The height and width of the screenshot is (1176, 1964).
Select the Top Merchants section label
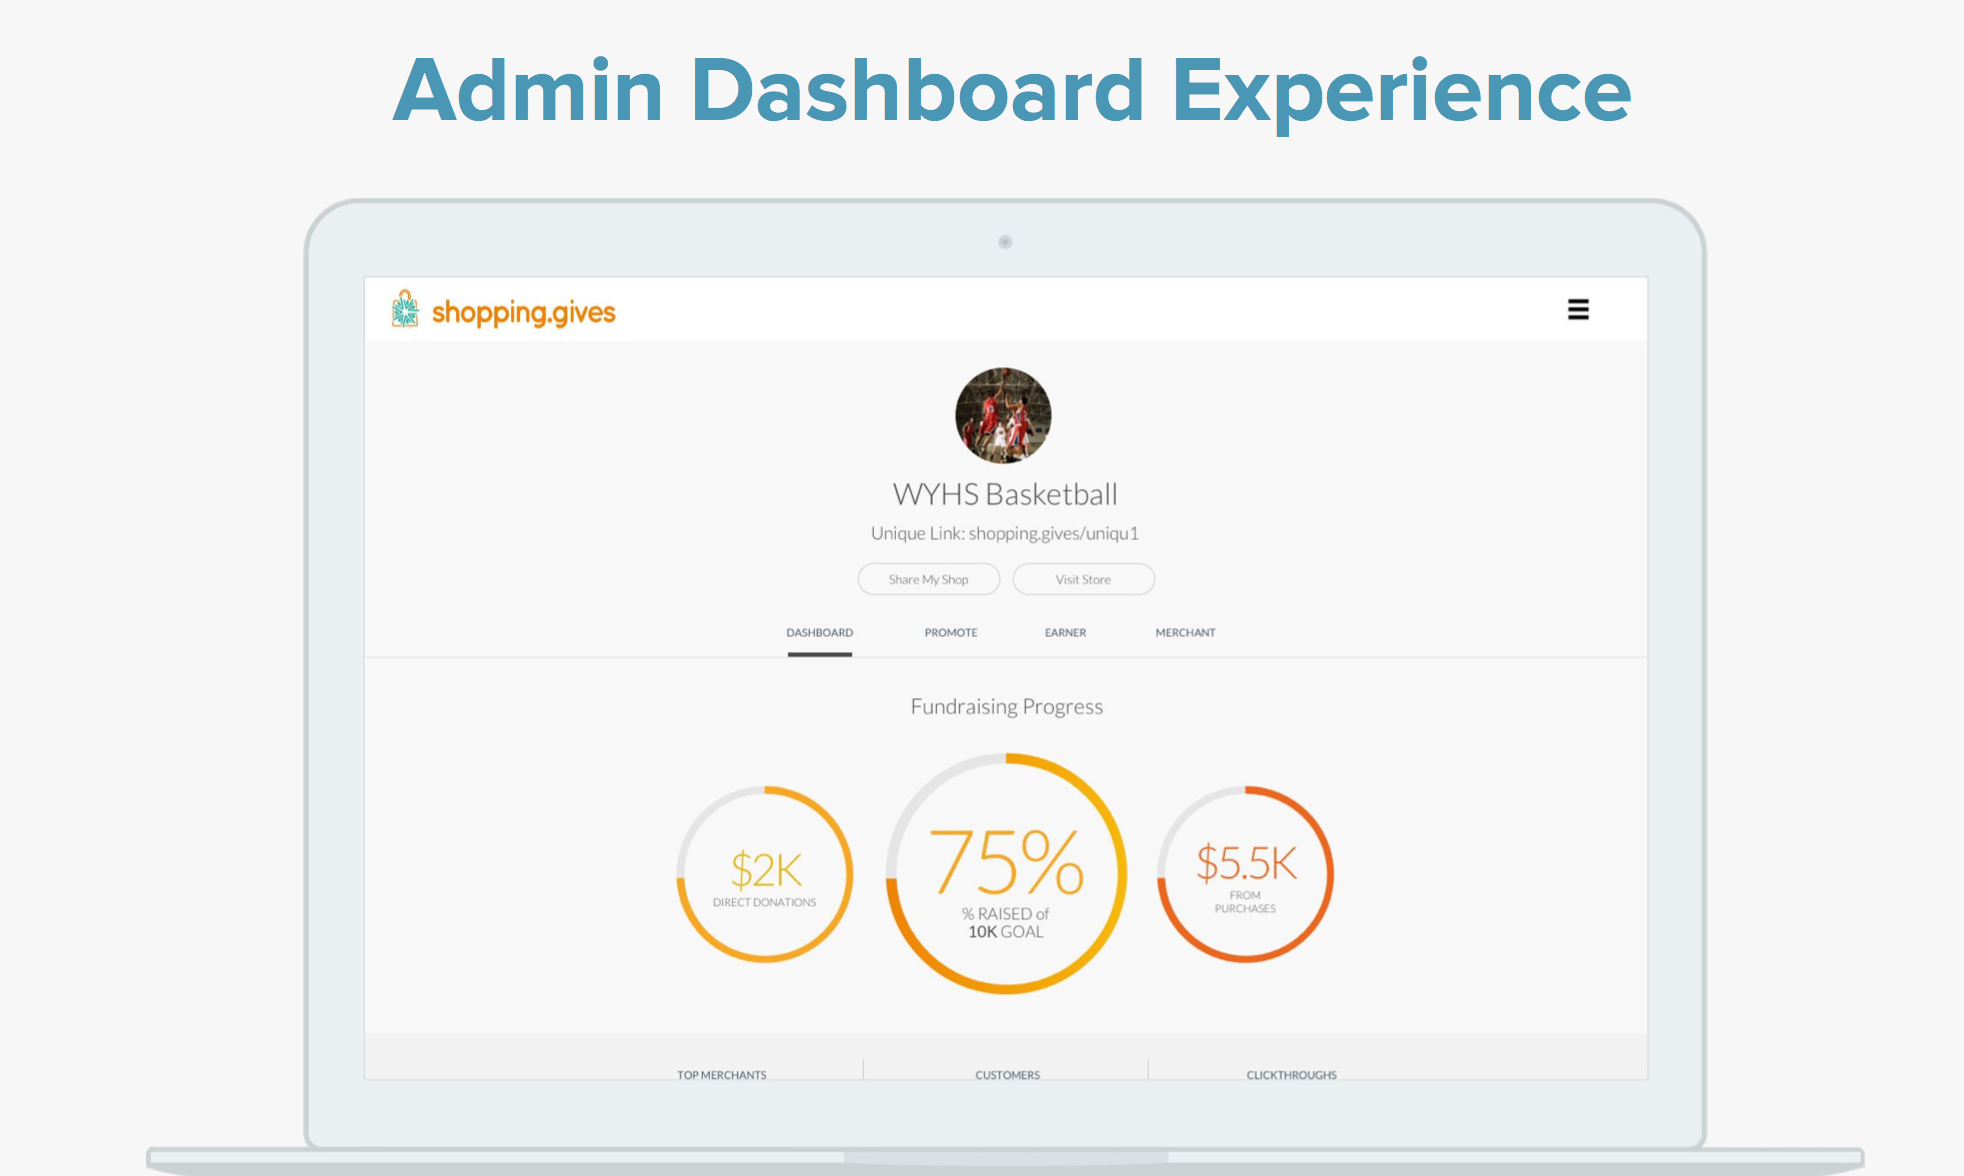click(721, 1074)
